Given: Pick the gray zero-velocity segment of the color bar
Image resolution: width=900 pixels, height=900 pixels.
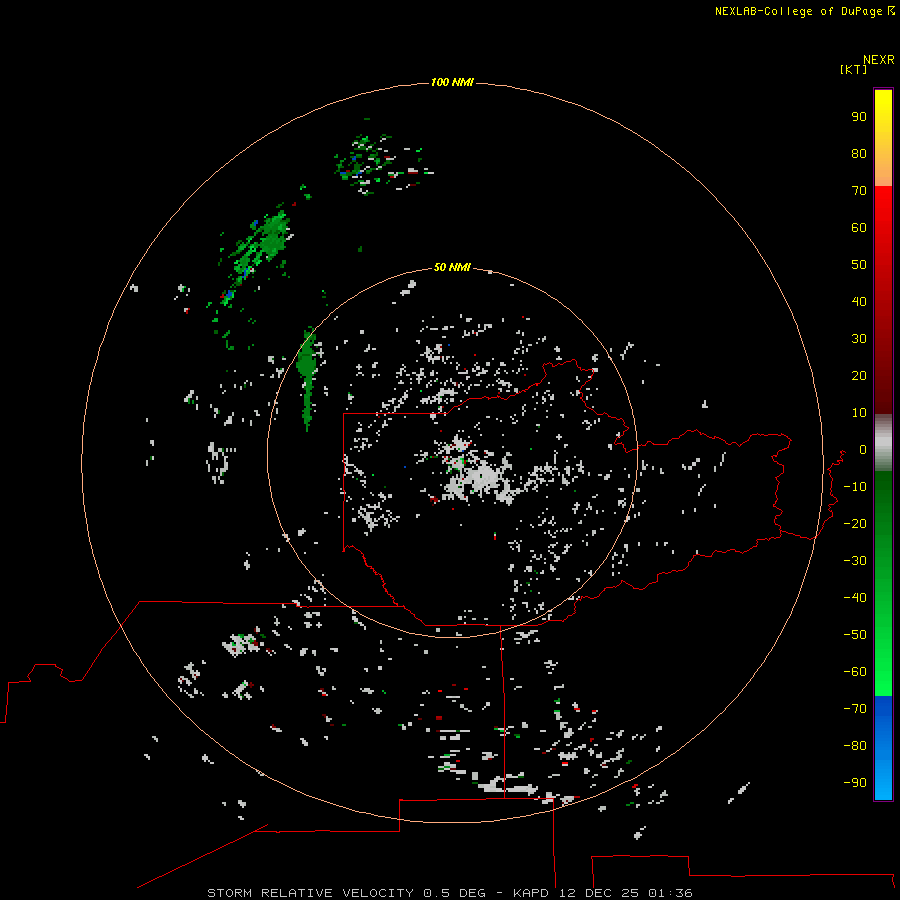Looking at the screenshot, I should [x=883, y=443].
